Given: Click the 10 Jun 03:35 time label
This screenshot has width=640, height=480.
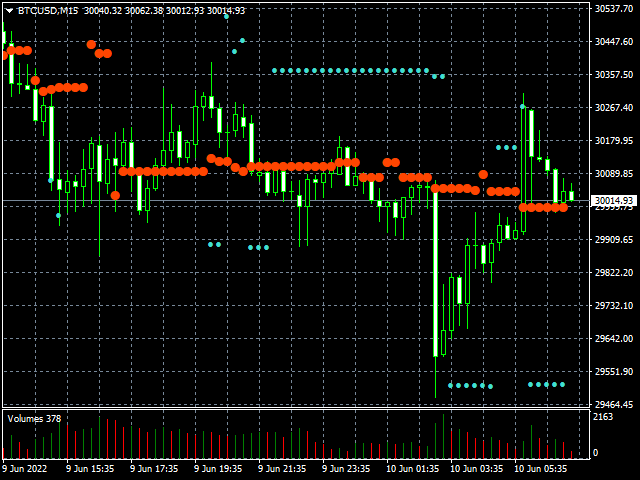Looking at the screenshot, I should tap(477, 469).
